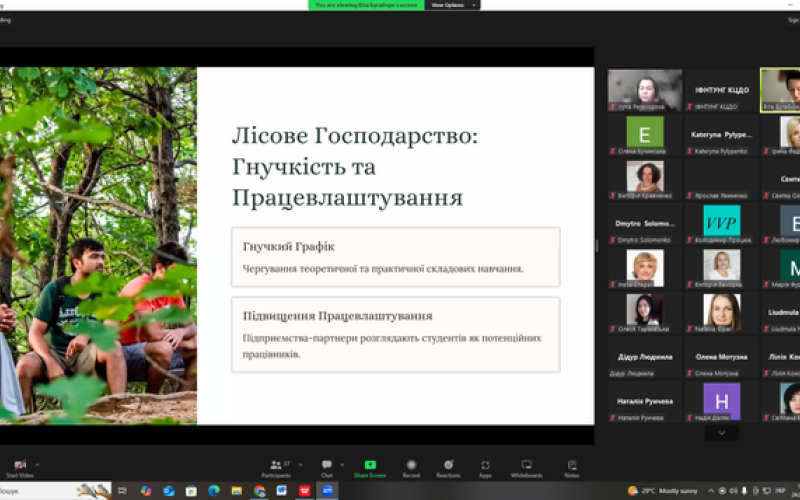
Task: Open Google Chrome from the taskbar
Action: click(259, 491)
